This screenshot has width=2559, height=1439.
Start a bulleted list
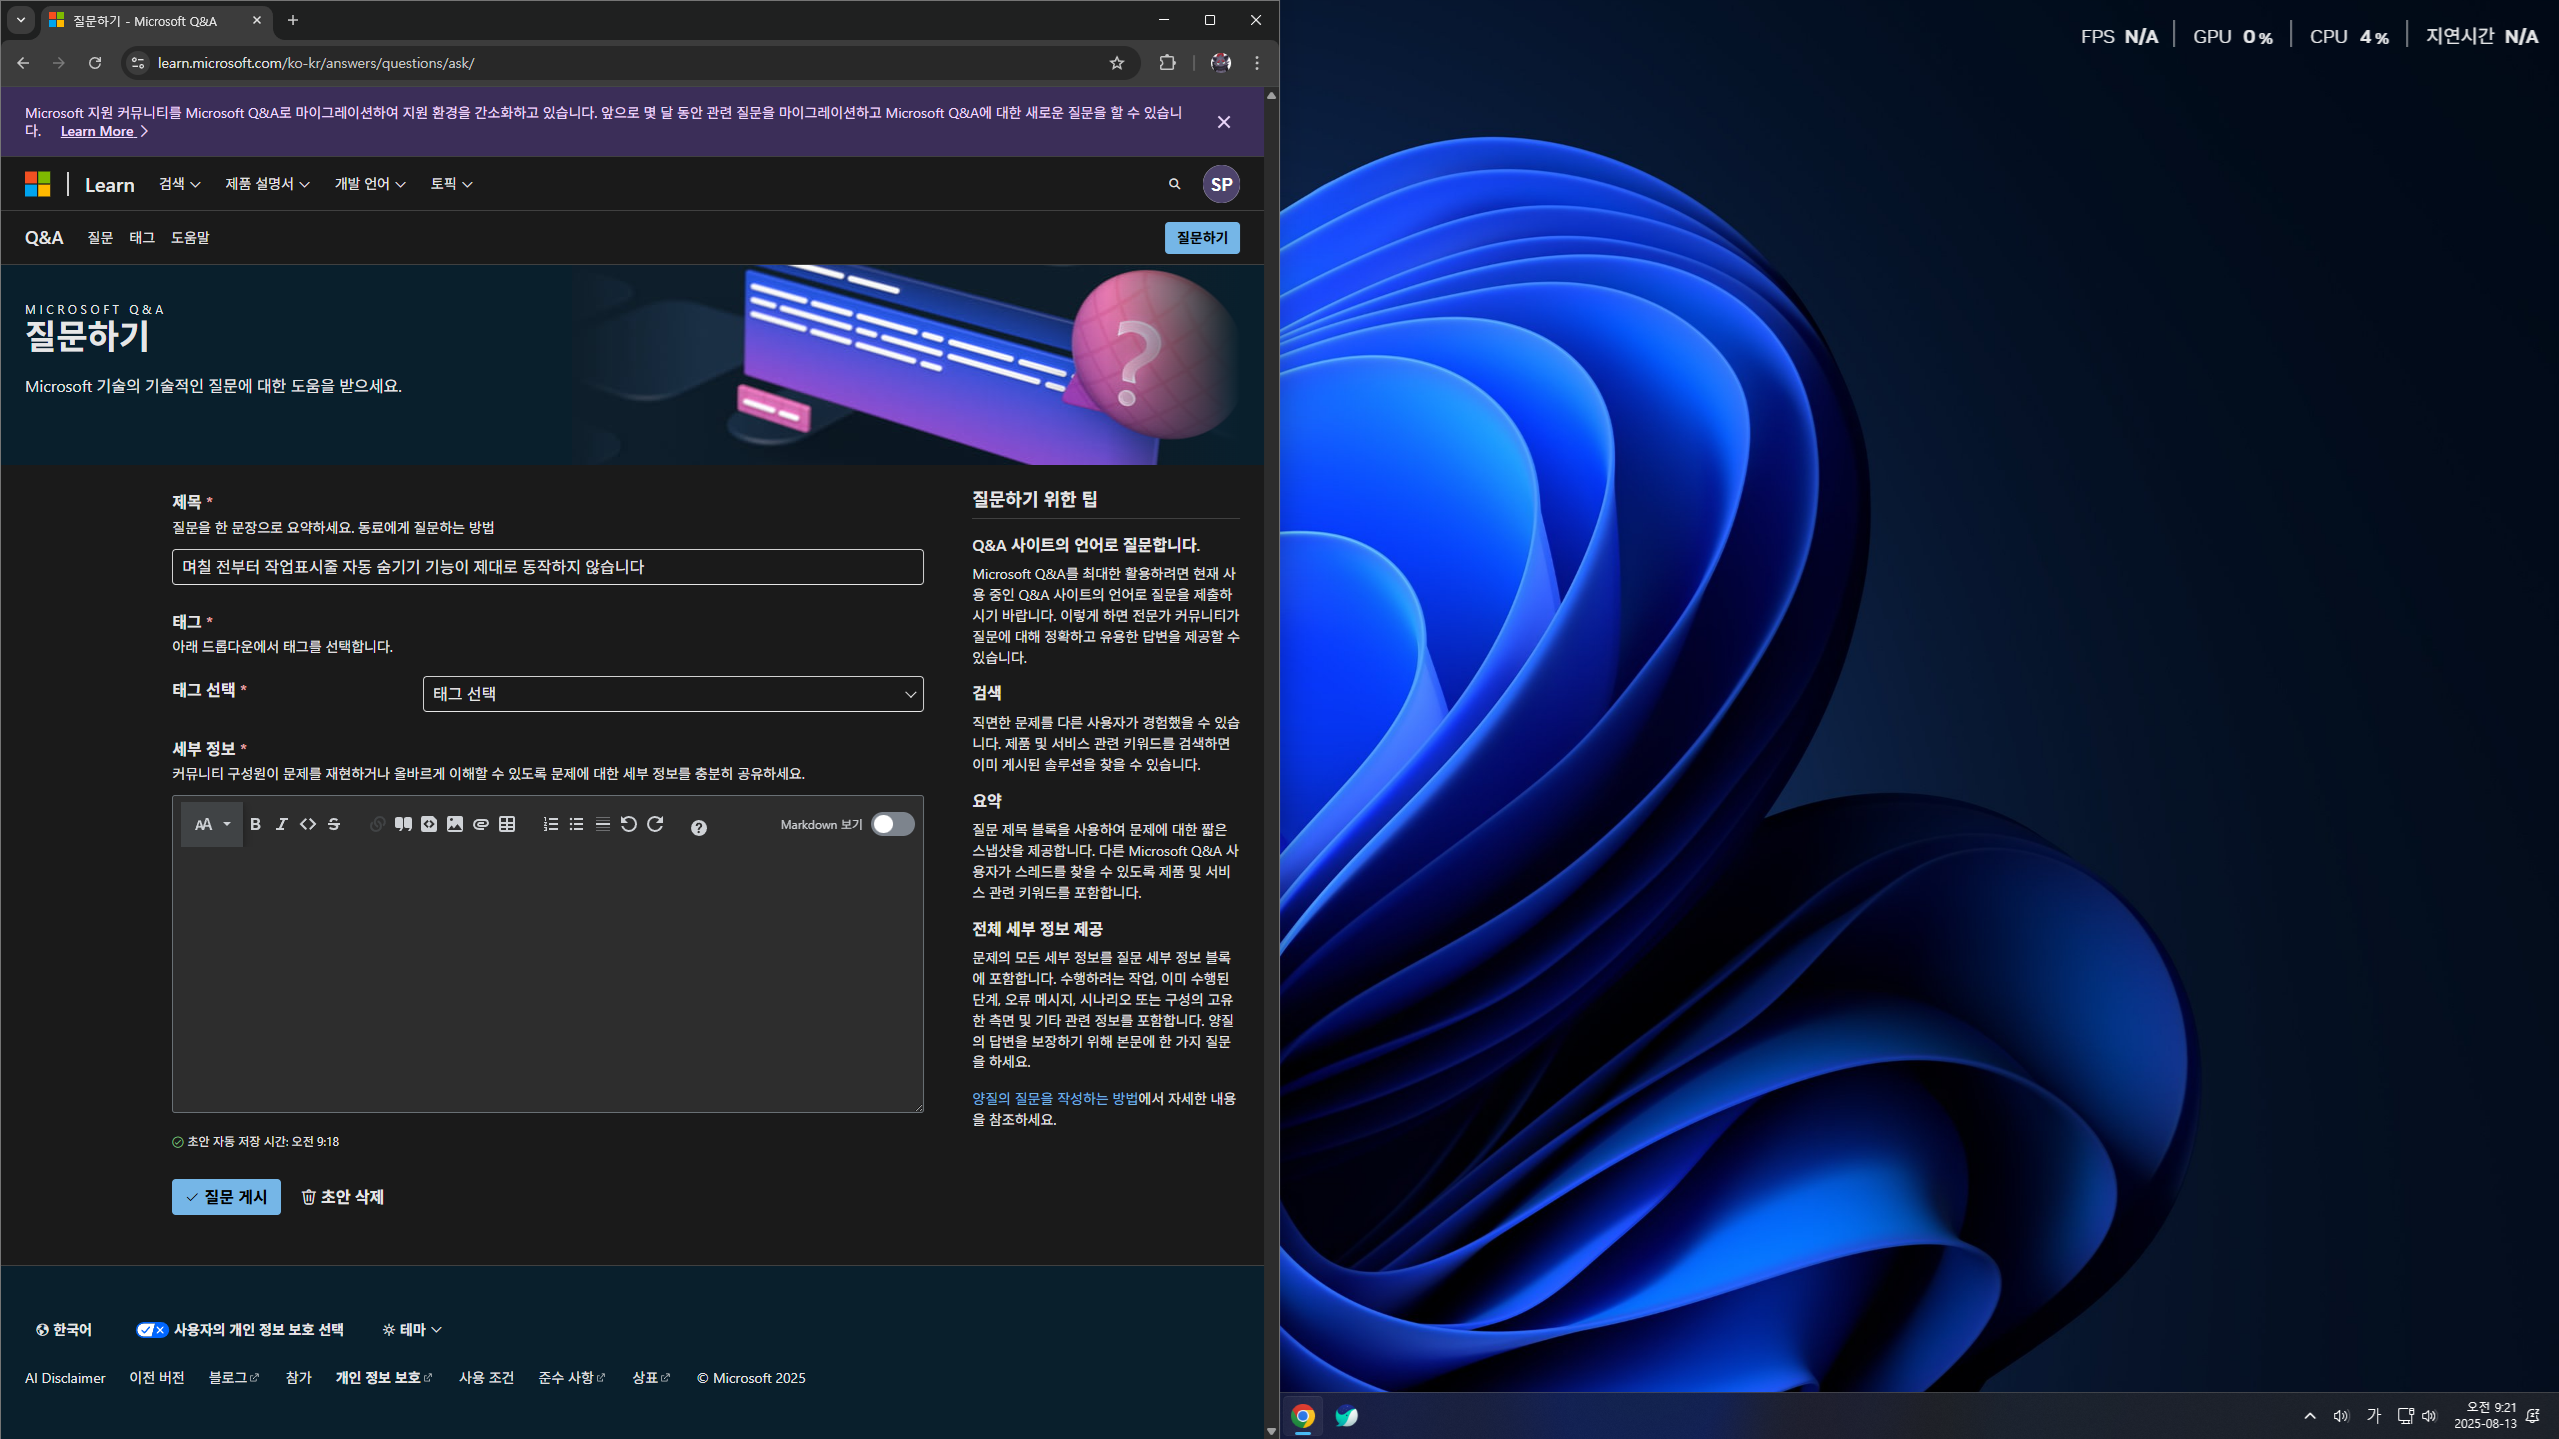576,824
